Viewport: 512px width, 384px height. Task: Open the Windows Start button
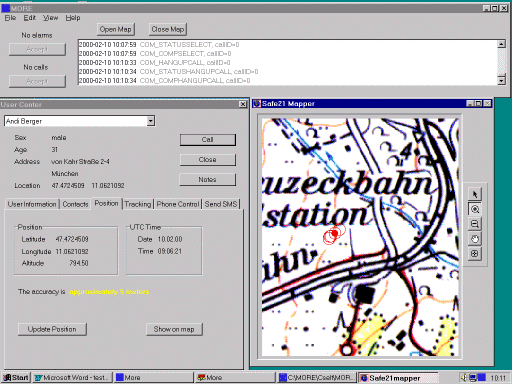[16, 378]
